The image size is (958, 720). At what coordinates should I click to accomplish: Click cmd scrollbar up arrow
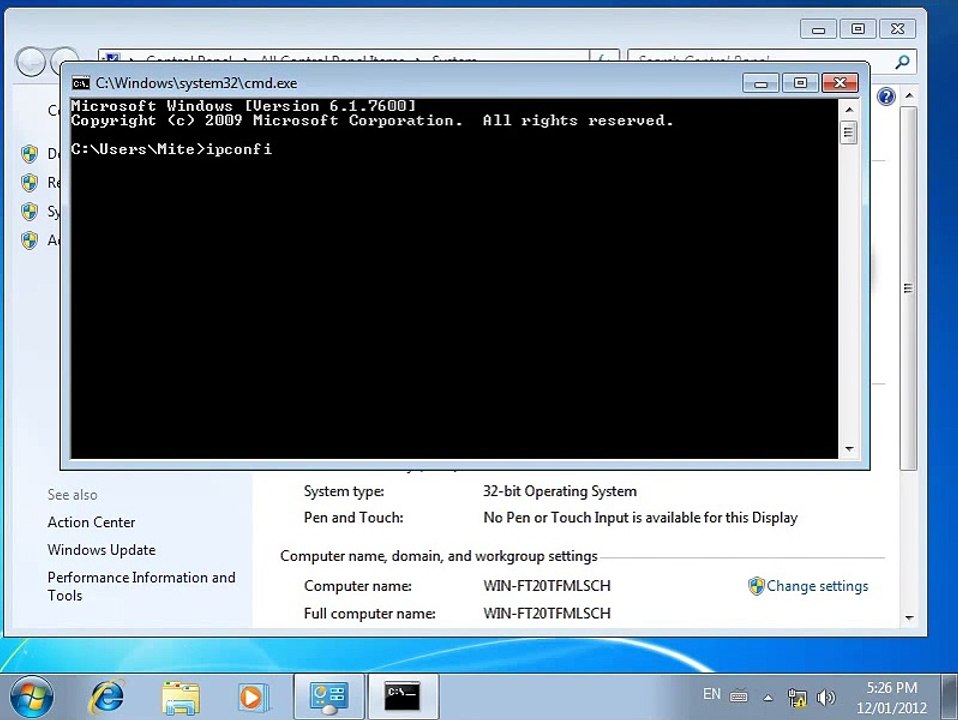pyautogui.click(x=849, y=109)
